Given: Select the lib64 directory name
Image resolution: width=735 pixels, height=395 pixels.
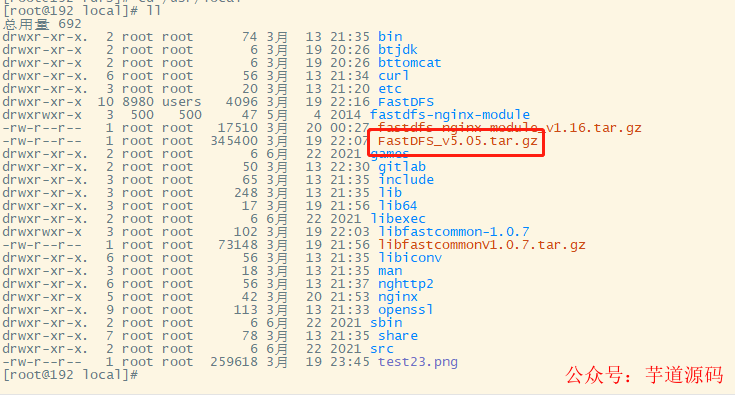Looking at the screenshot, I should tap(398, 206).
